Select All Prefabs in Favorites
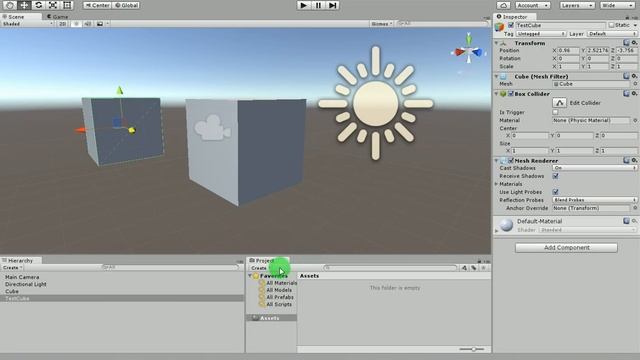This screenshot has width=640, height=360. [x=280, y=297]
